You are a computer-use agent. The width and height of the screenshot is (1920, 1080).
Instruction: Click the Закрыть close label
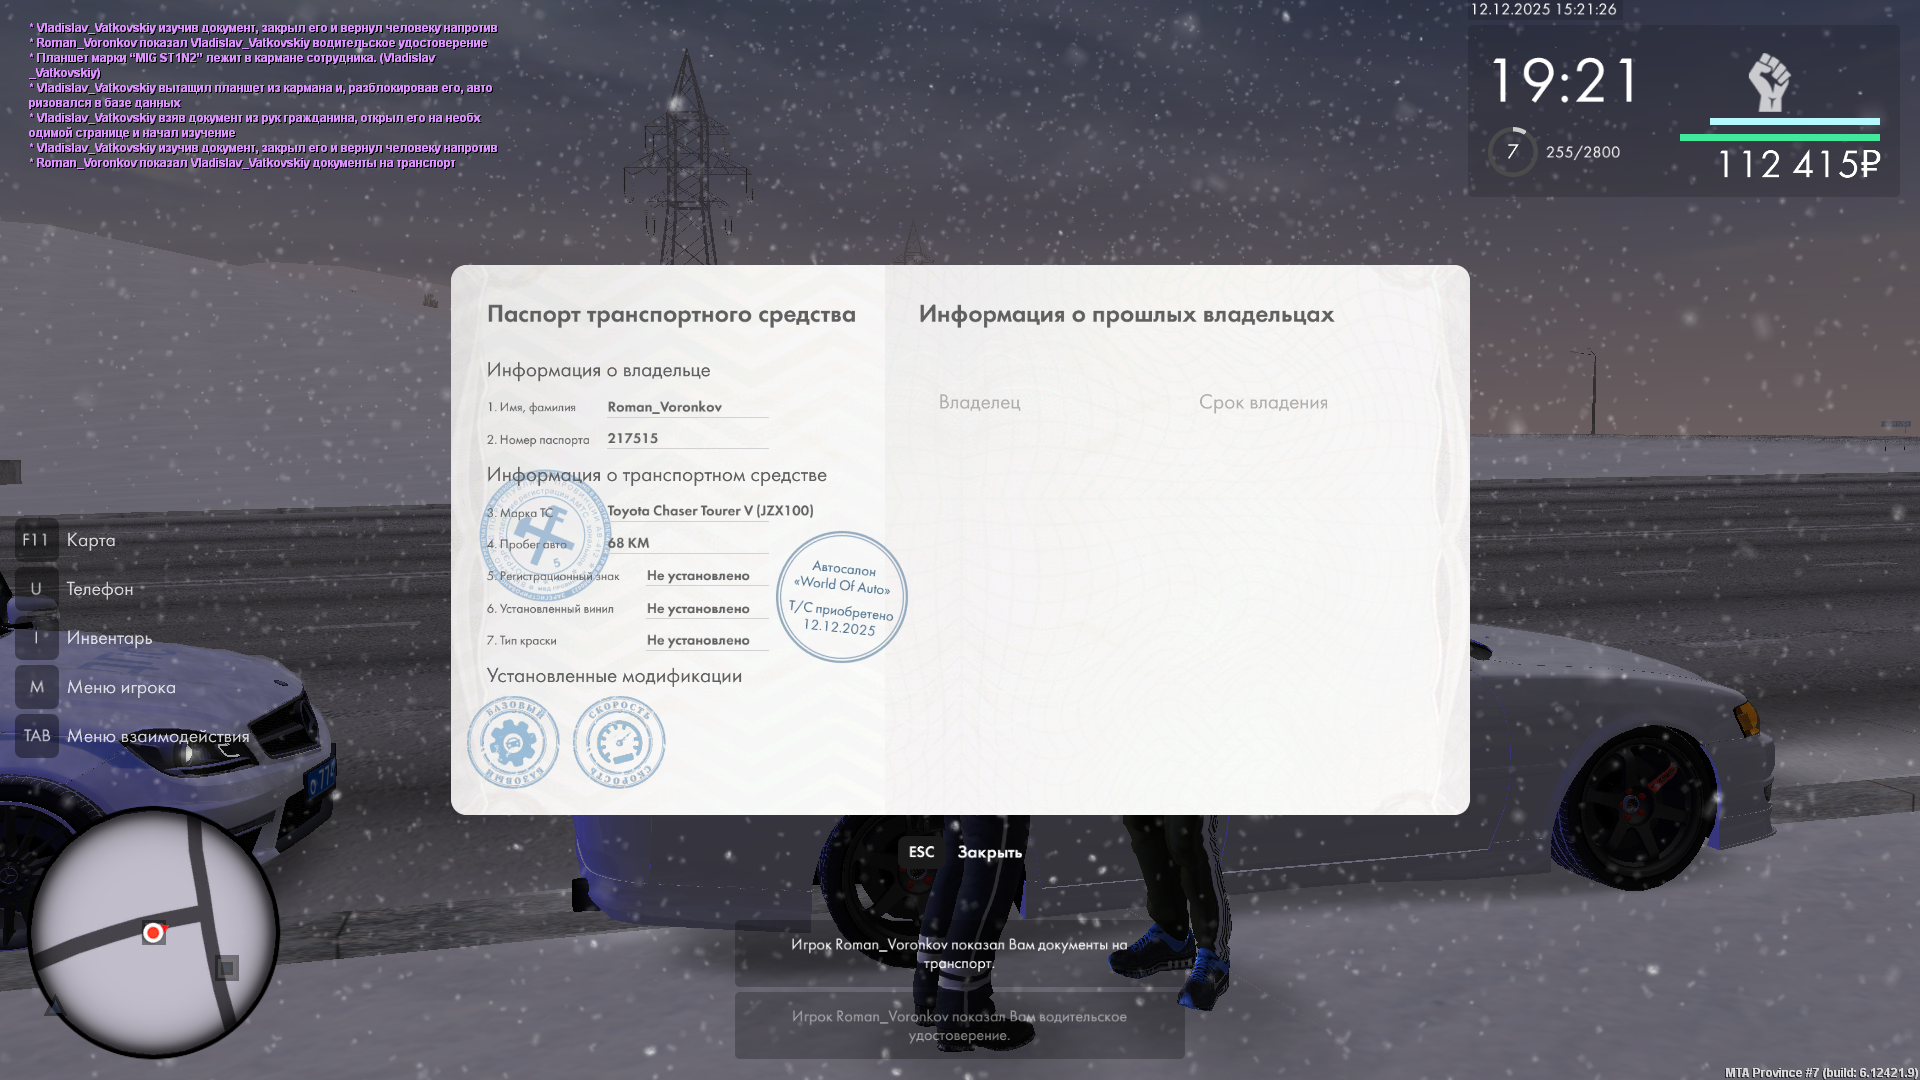point(989,852)
